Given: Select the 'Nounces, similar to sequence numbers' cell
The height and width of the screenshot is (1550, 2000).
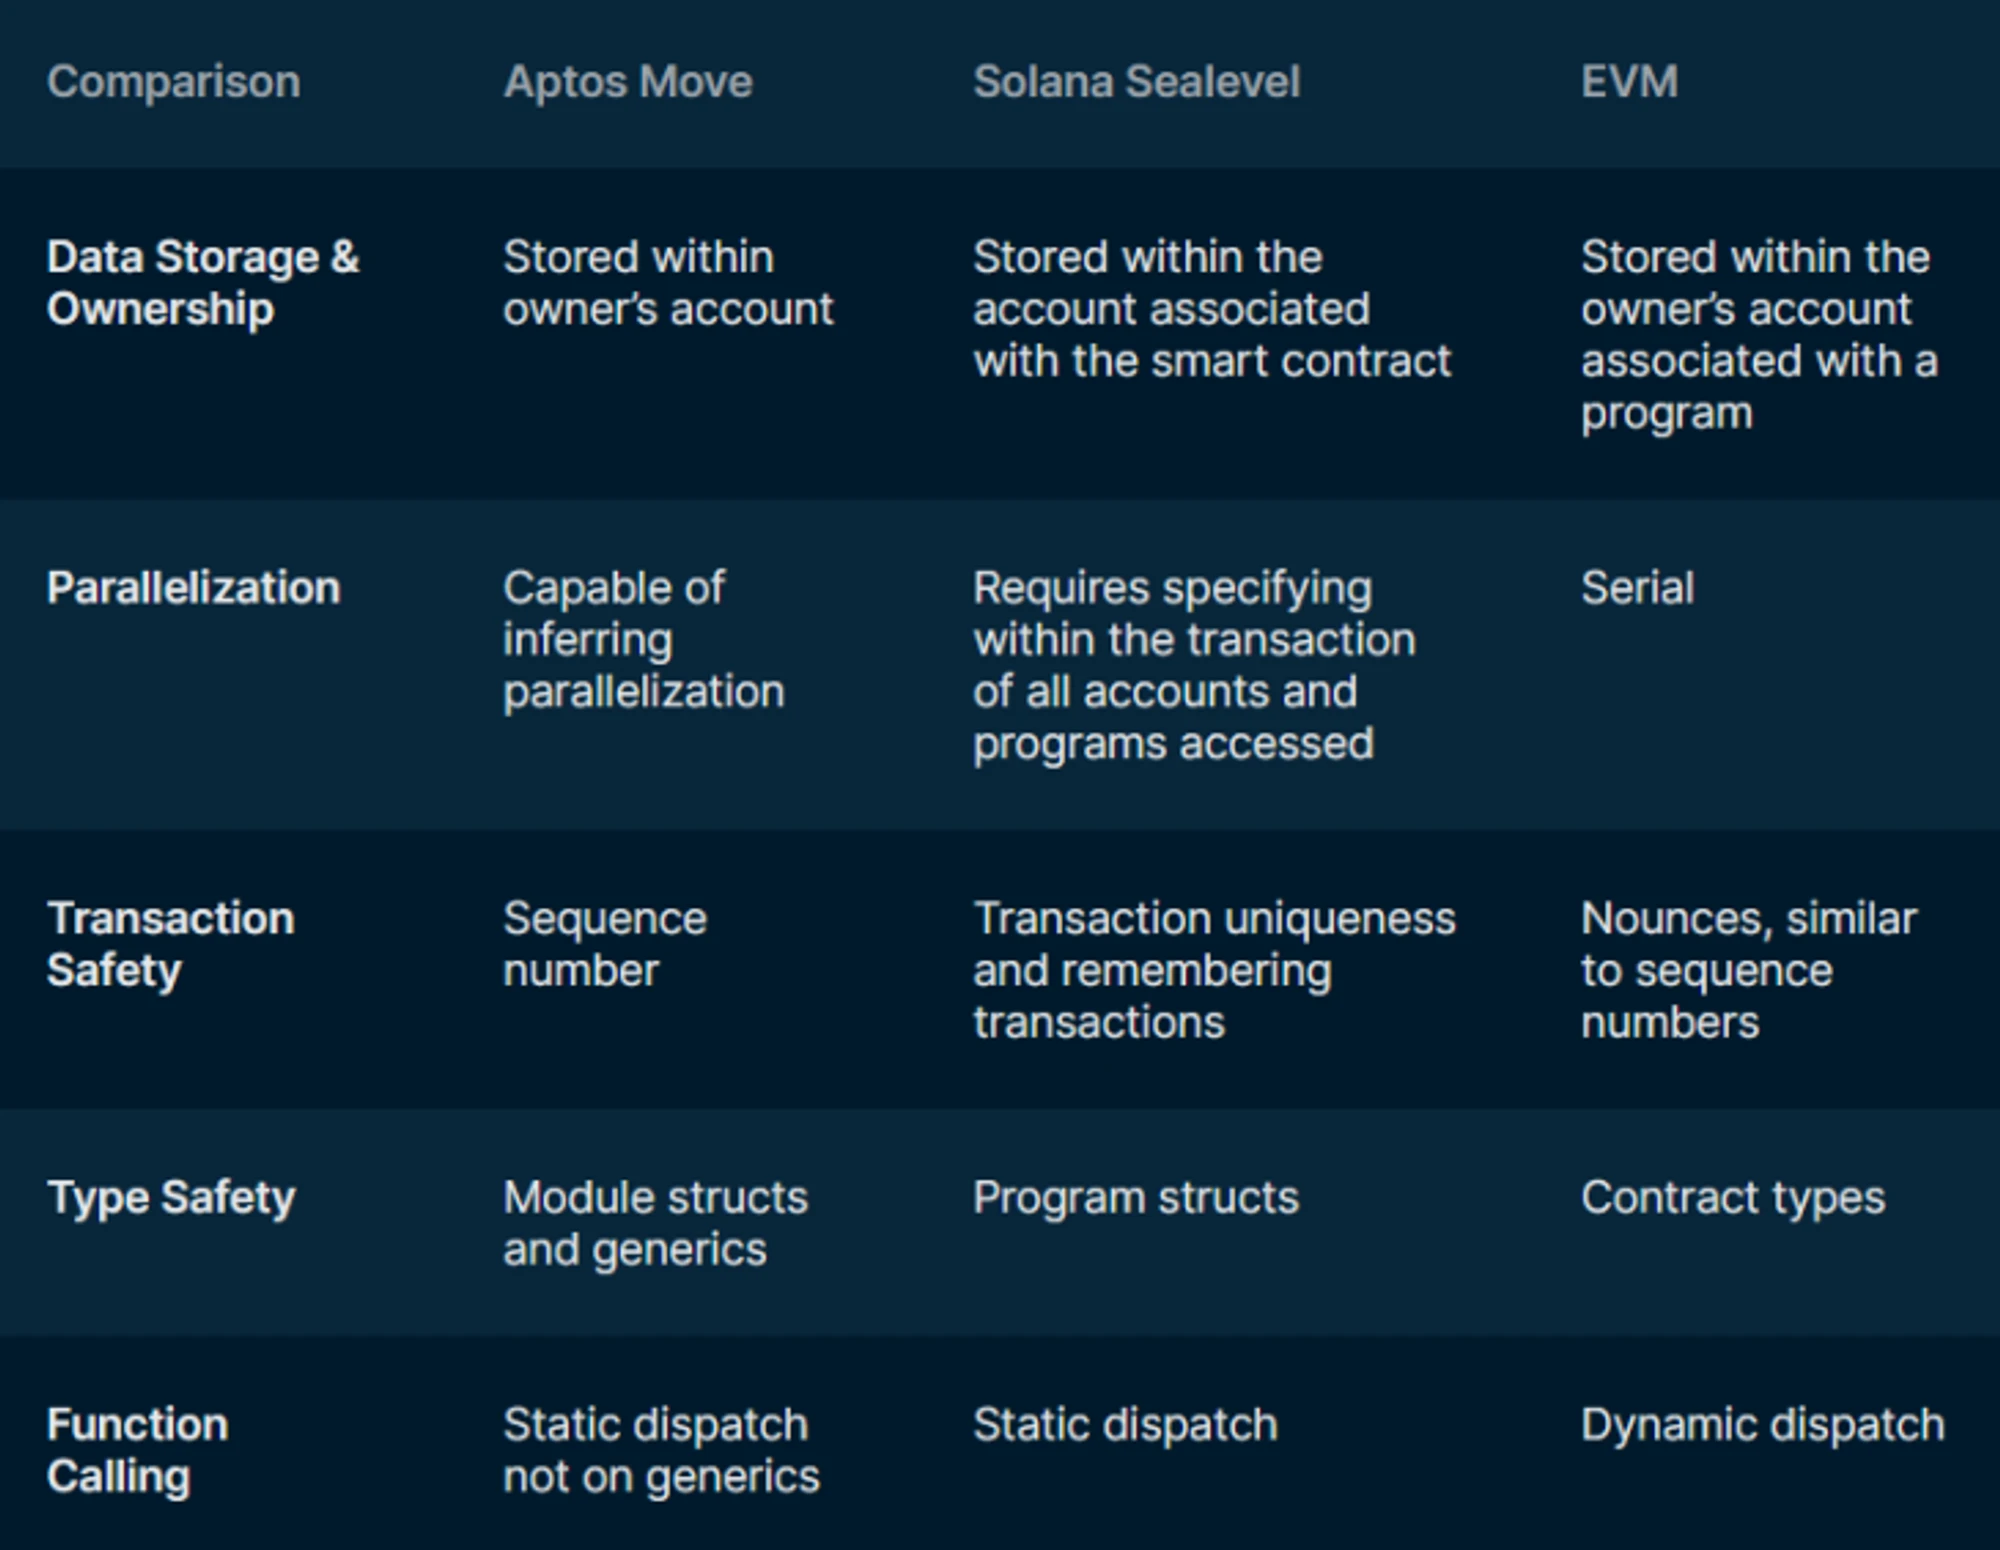Looking at the screenshot, I should pos(1748,970).
